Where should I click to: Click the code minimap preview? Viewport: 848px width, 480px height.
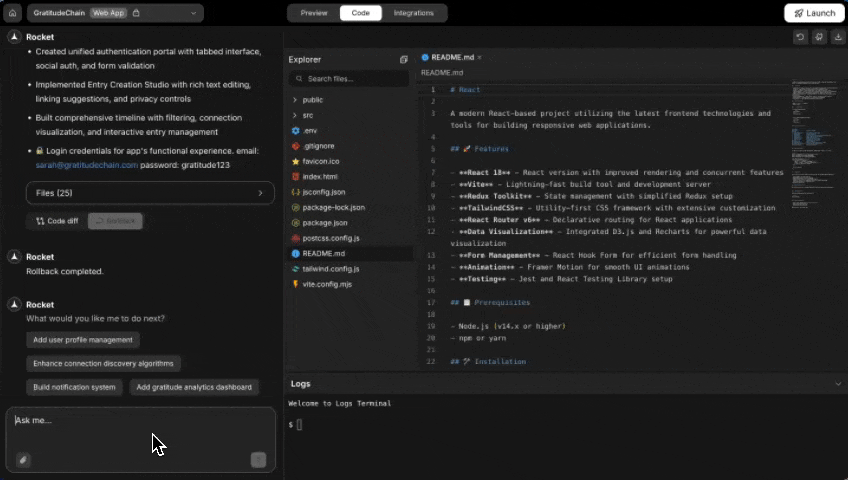pyautogui.click(x=816, y=145)
